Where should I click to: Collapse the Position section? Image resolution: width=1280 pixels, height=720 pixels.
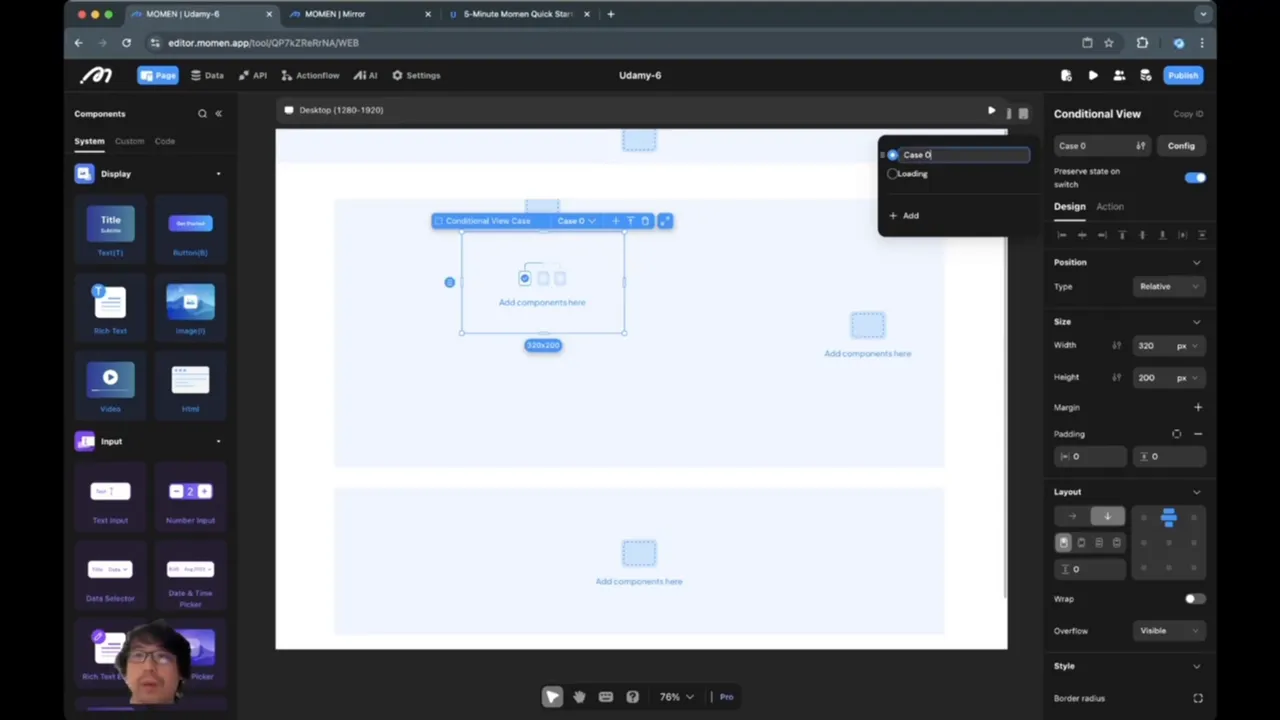click(x=1197, y=262)
